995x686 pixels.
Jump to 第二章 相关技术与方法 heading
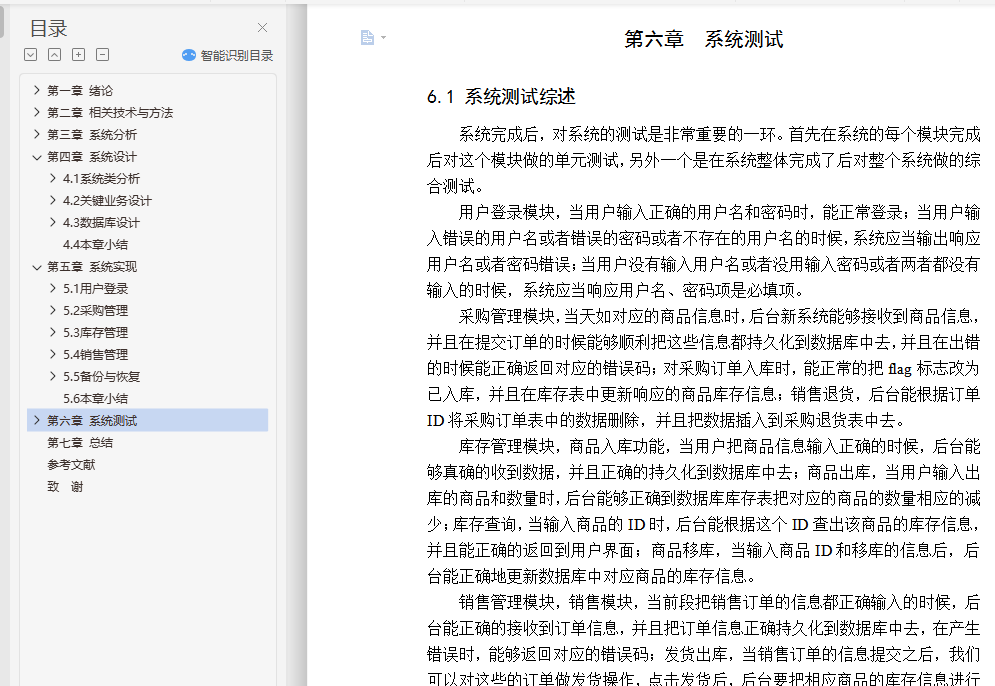click(110, 112)
